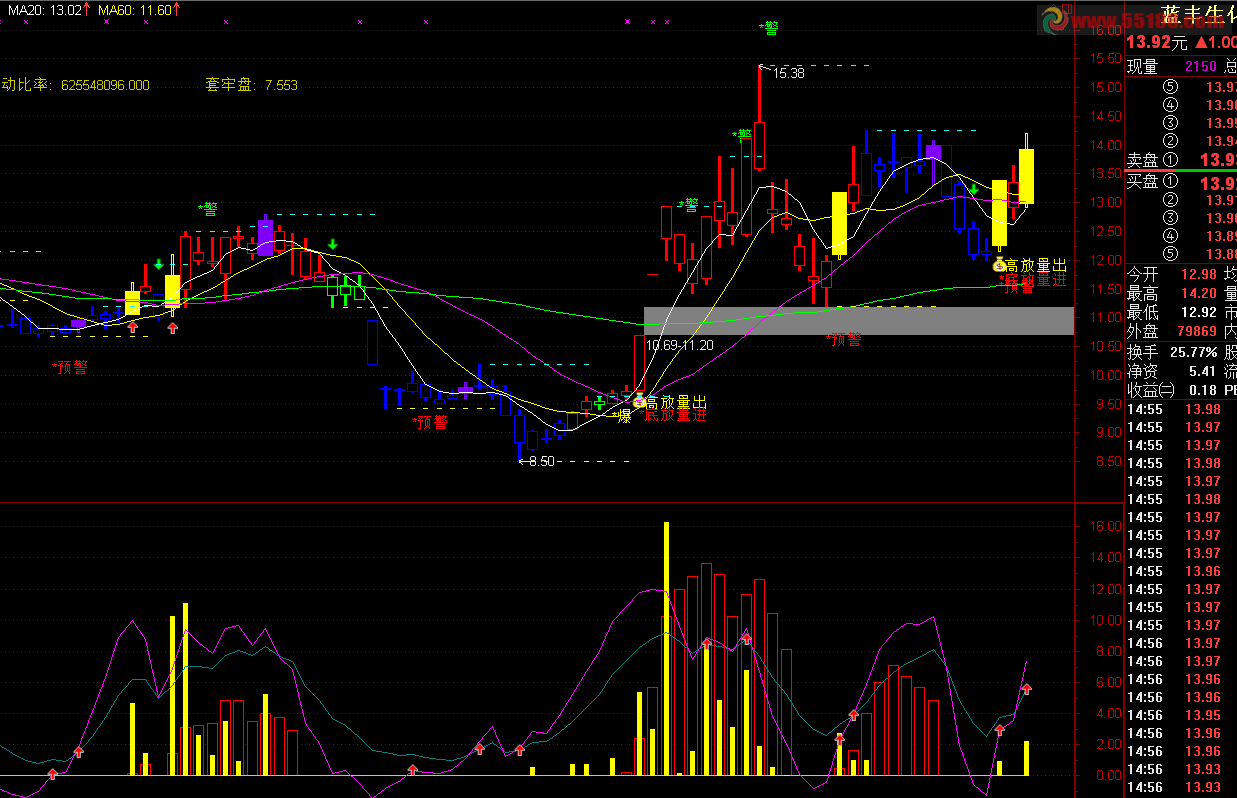Click the 今开 12.98 field
The height and width of the screenshot is (798, 1237).
pyautogui.click(x=1172, y=274)
